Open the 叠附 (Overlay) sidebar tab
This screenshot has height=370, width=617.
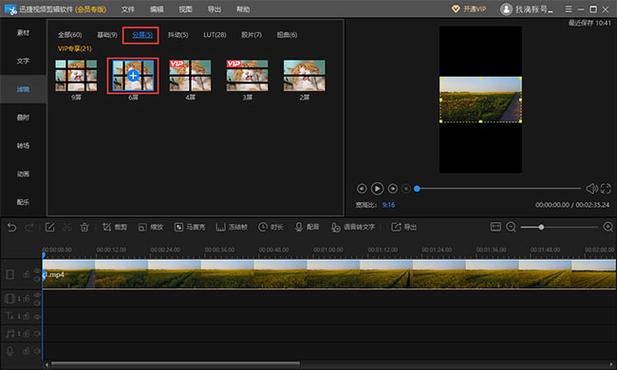click(x=23, y=117)
